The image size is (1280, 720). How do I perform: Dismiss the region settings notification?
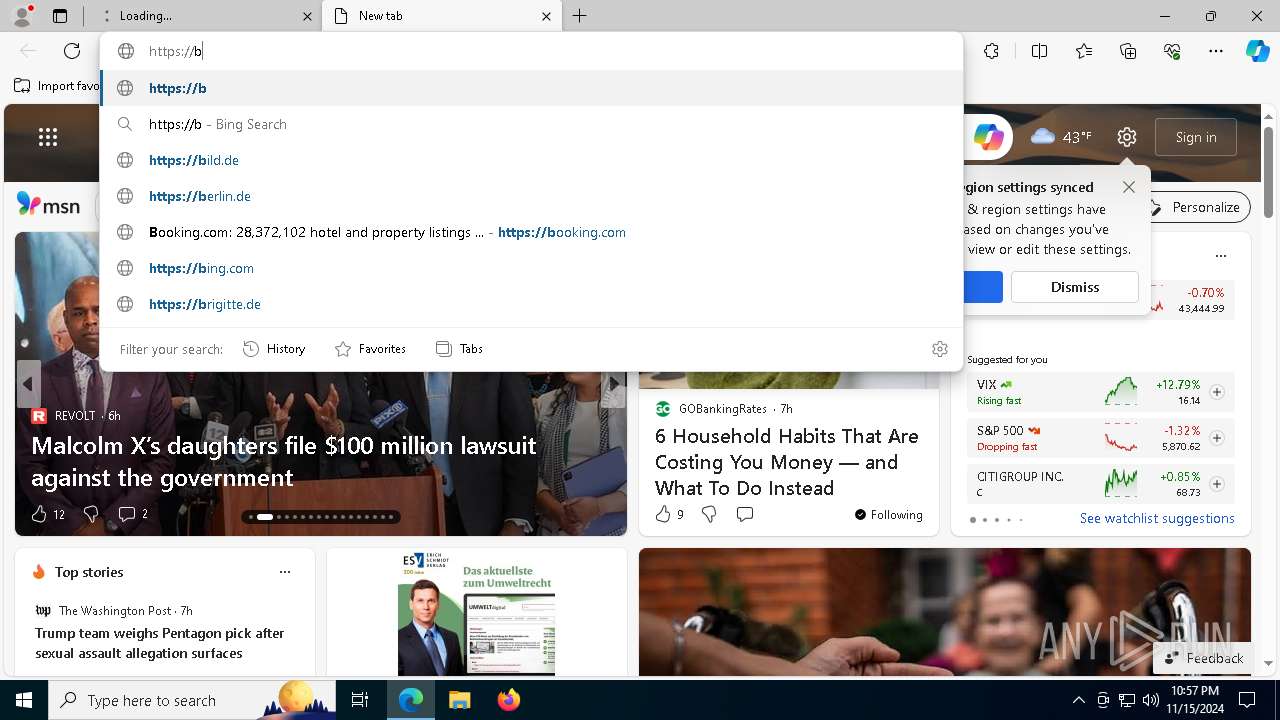pos(1075,287)
